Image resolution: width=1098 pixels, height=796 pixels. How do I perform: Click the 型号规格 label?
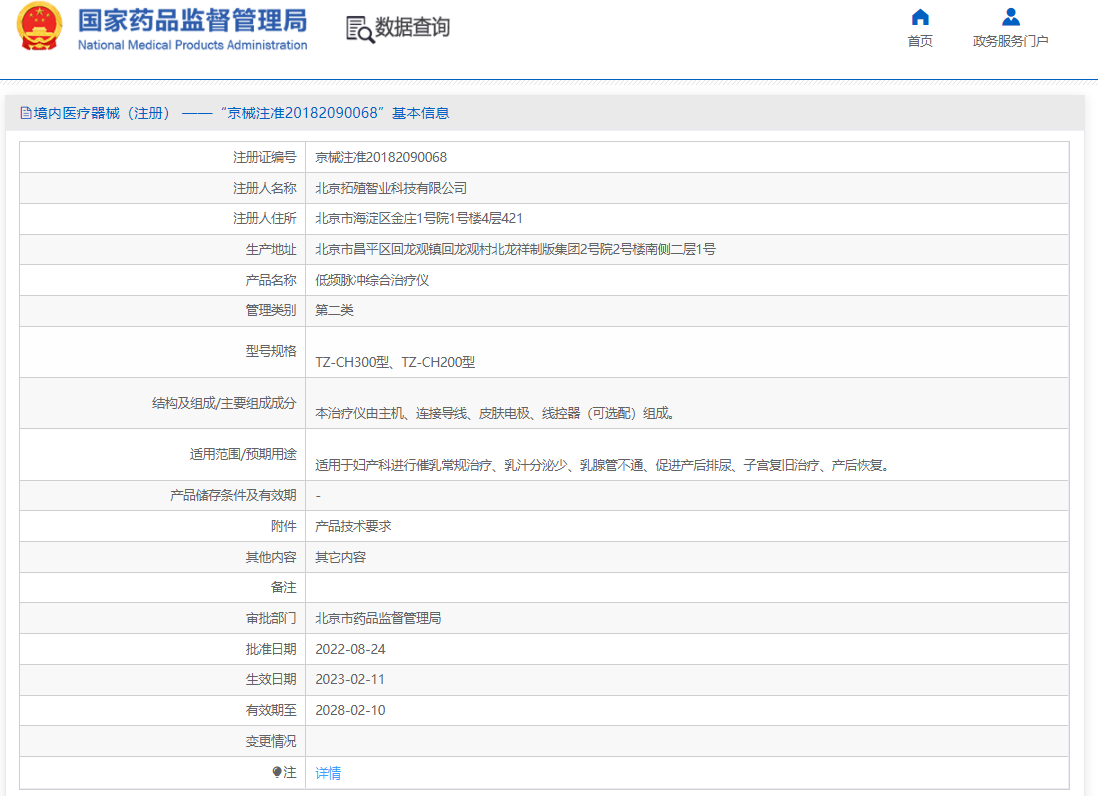(271, 351)
